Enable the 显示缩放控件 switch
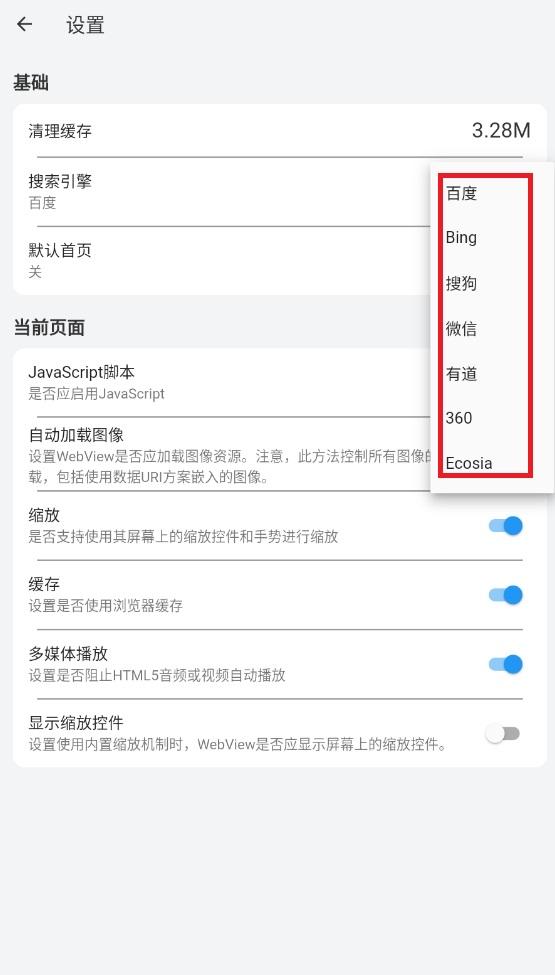The image size is (555, 975). point(503,734)
